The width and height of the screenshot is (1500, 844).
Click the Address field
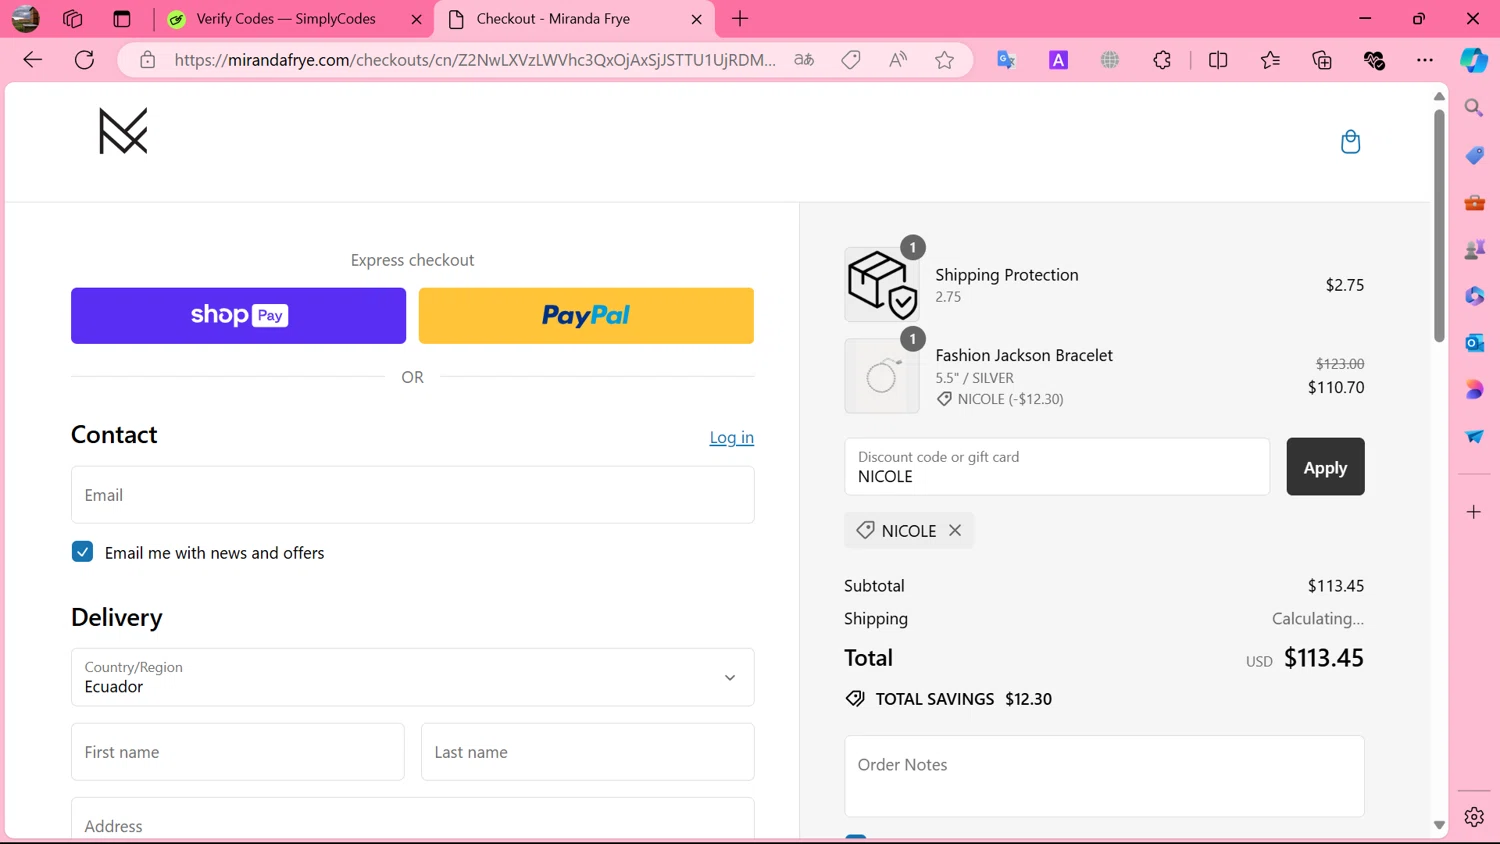[x=412, y=820]
